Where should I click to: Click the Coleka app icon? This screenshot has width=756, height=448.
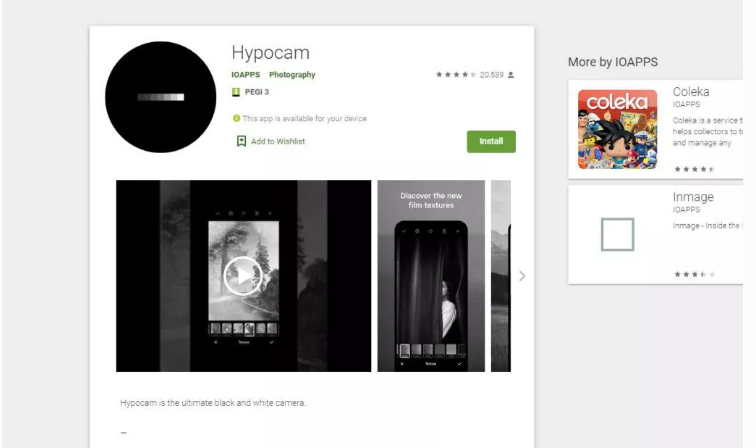pos(617,129)
